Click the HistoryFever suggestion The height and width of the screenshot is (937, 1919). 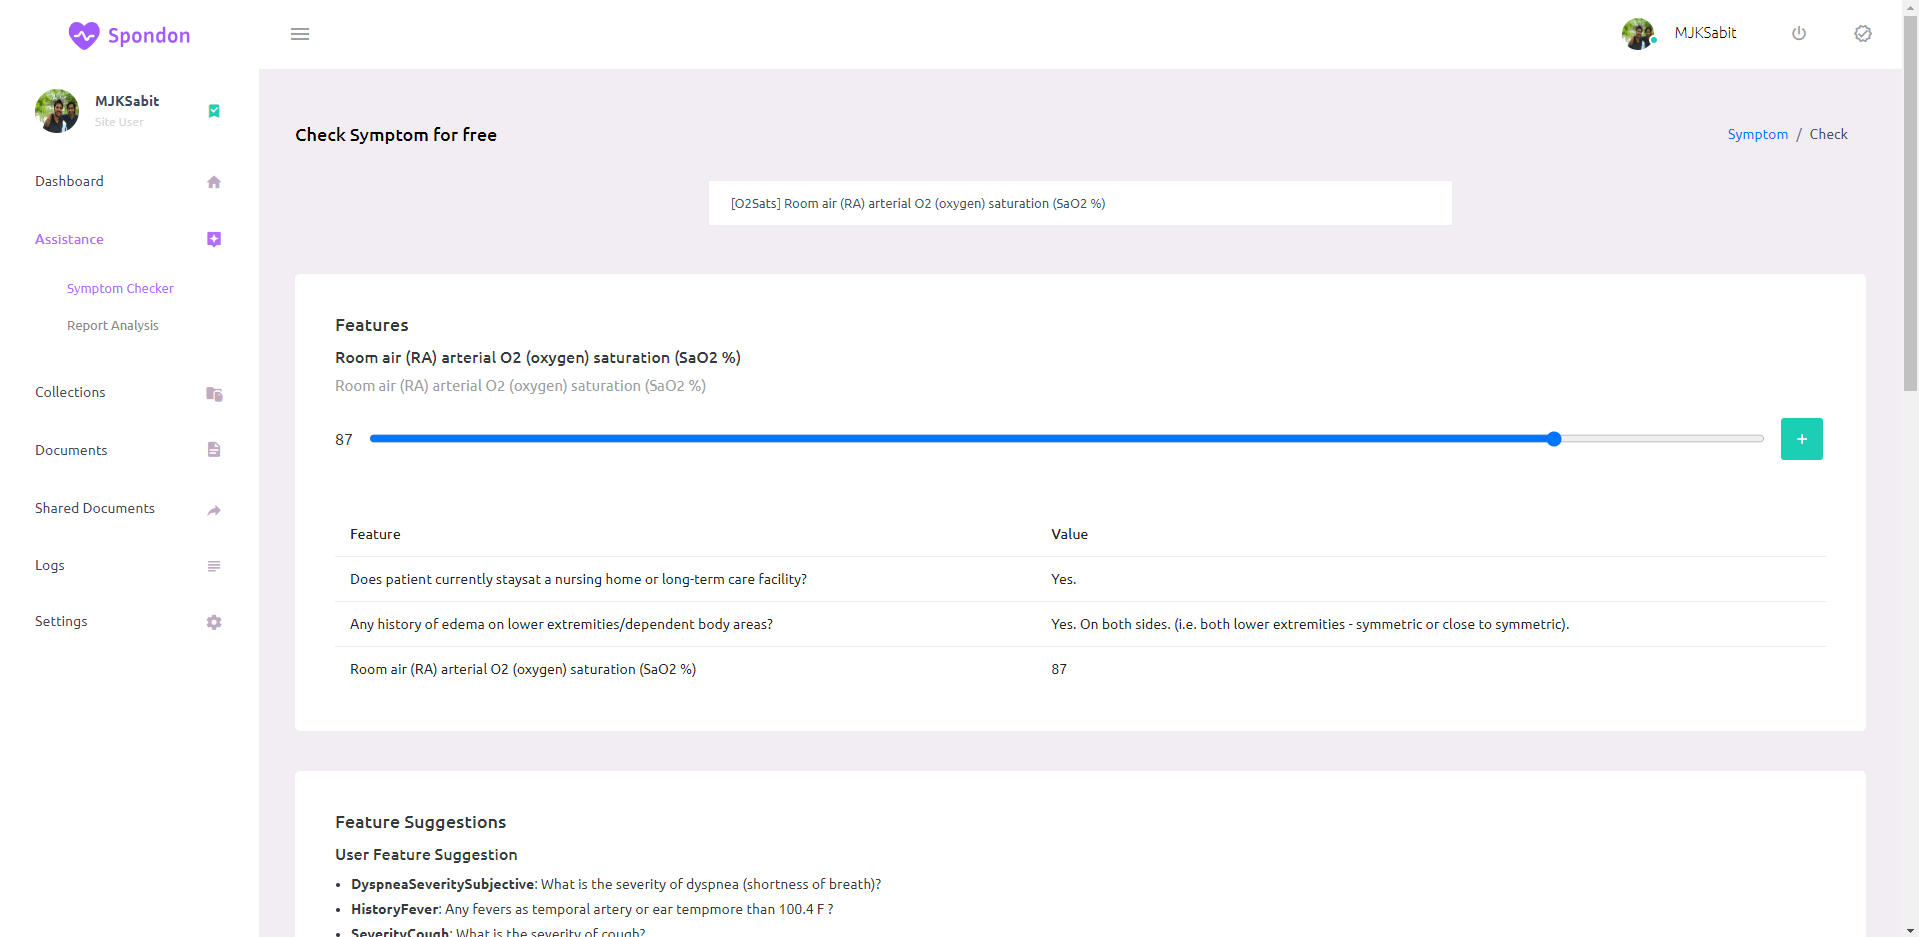592,909
